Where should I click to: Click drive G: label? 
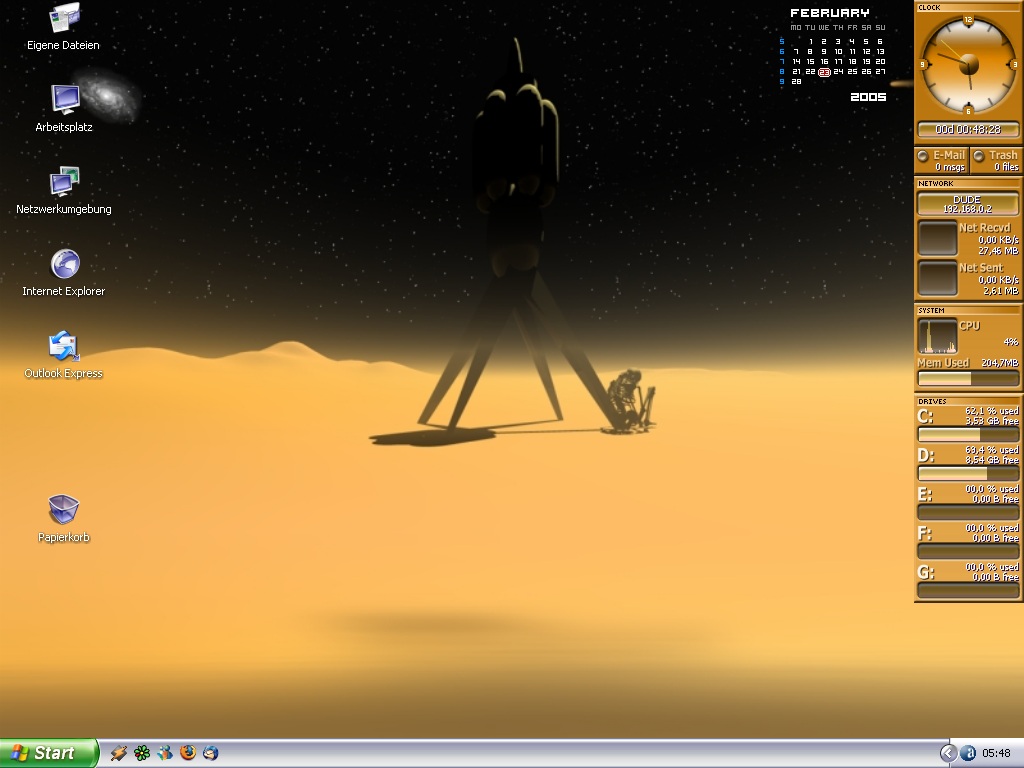925,573
